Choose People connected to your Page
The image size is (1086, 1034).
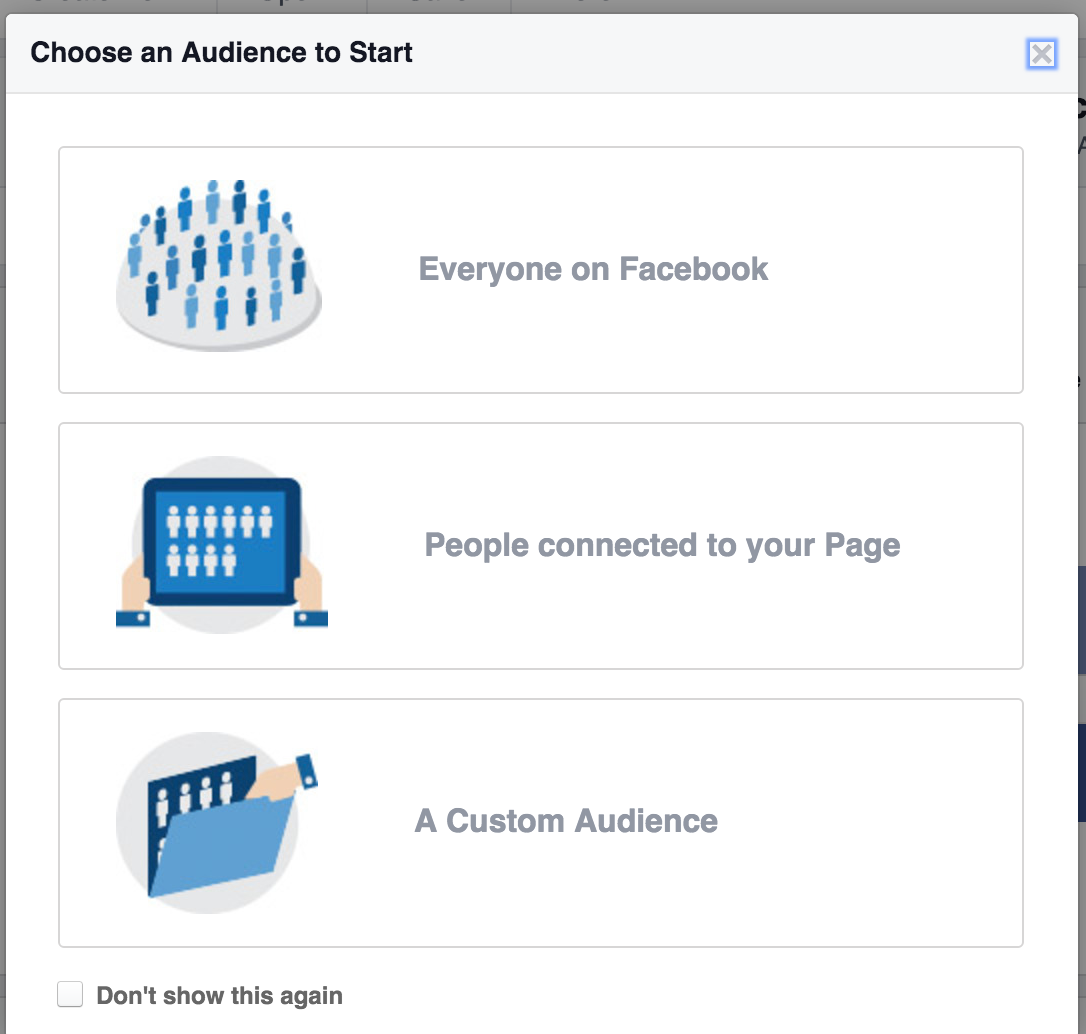pos(540,546)
